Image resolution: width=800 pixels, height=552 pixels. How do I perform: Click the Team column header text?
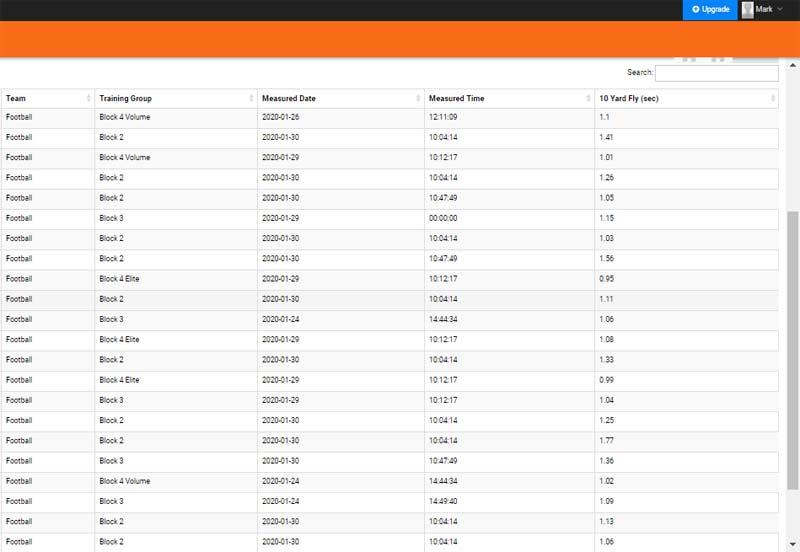click(x=16, y=98)
